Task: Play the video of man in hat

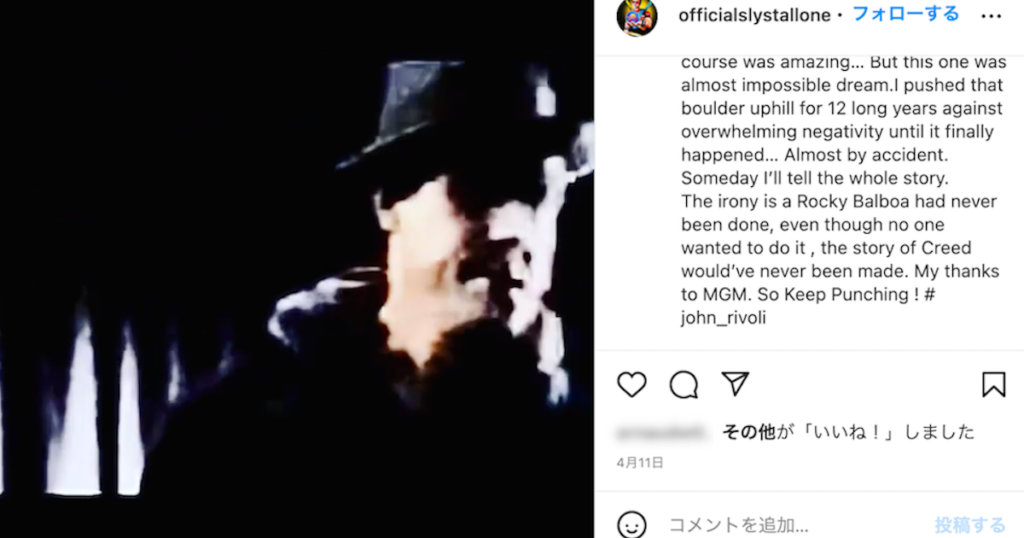Action: click(297, 269)
